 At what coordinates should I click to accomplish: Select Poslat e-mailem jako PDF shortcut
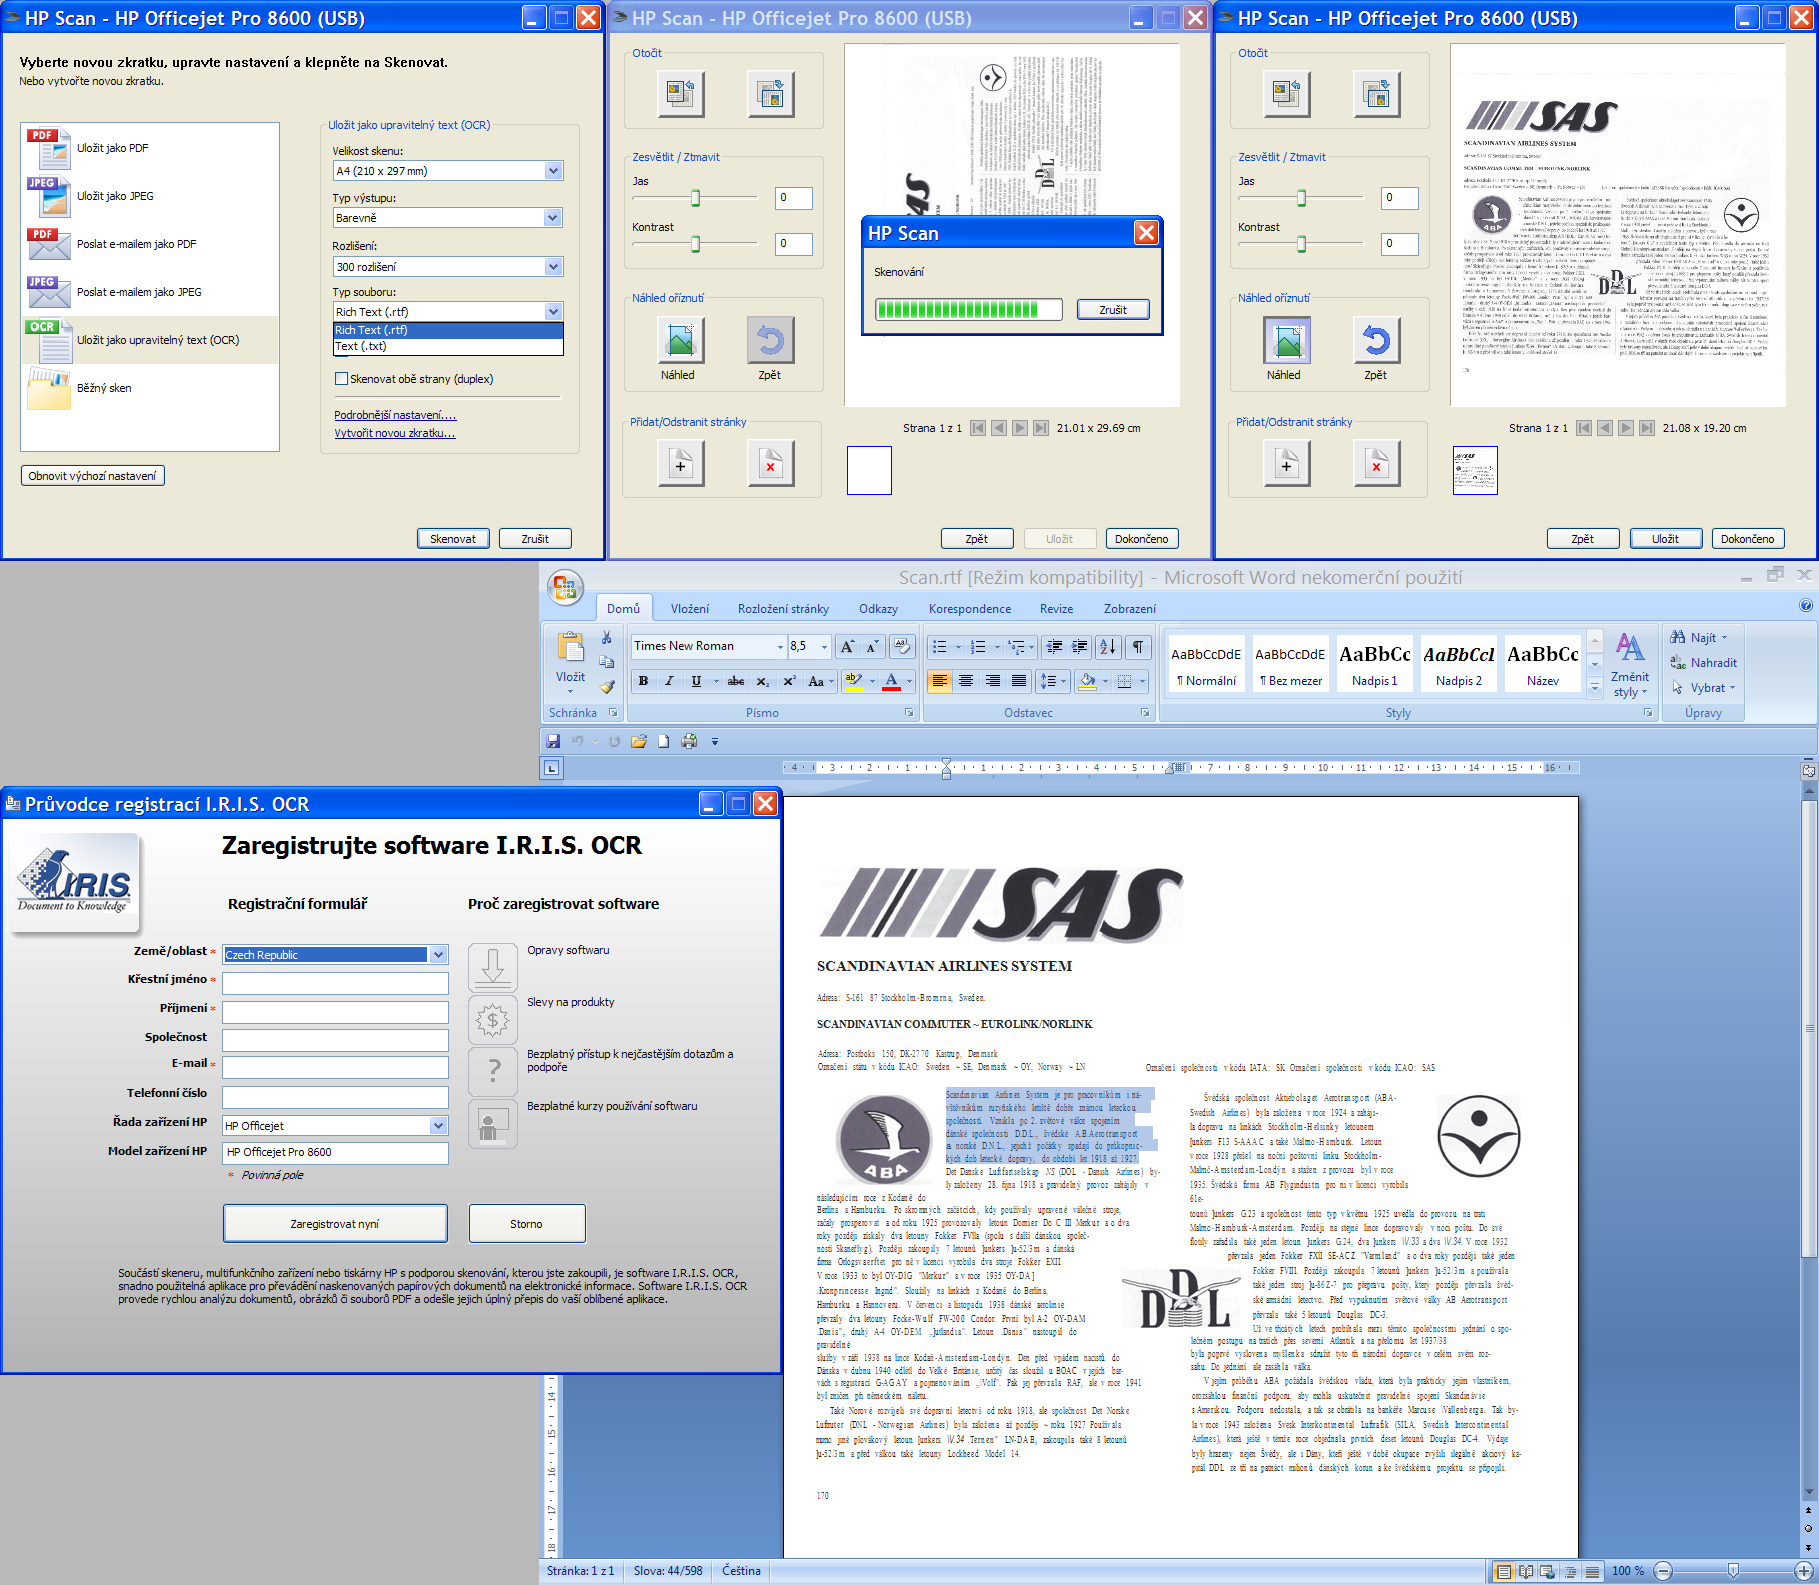pyautogui.click(x=150, y=244)
